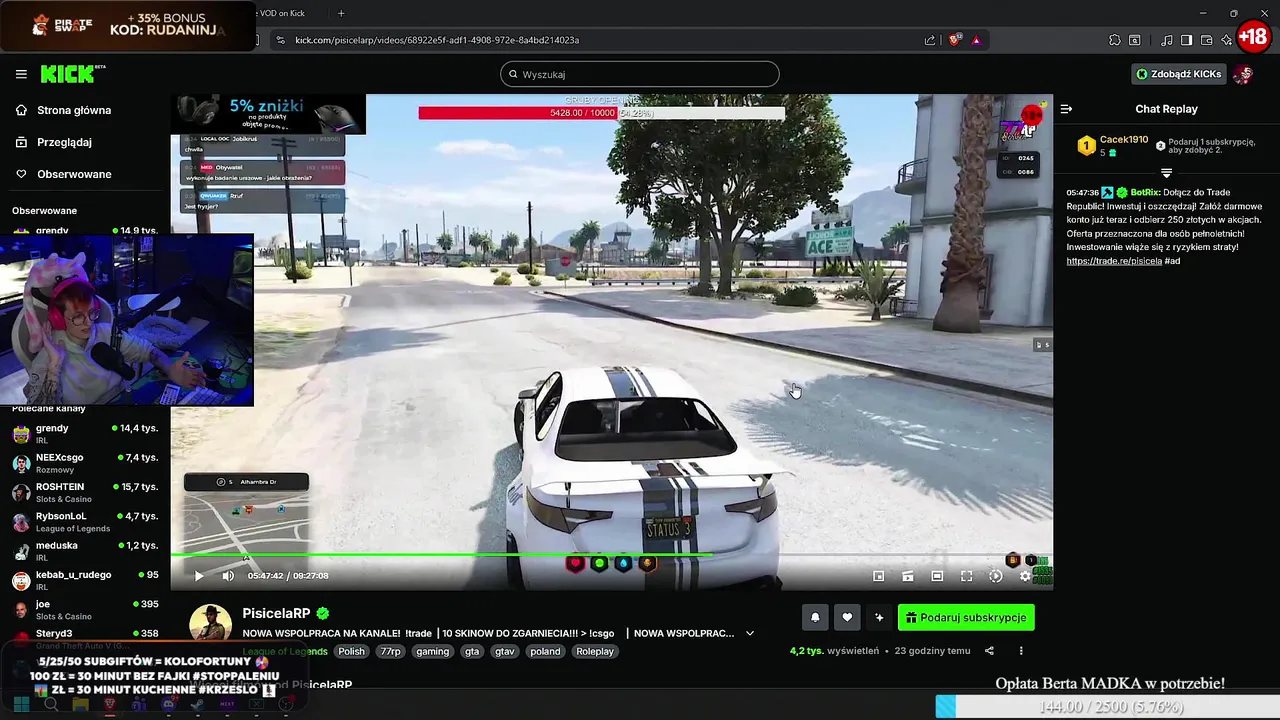Click the Cacek1910 top gifter name

click(1124, 140)
